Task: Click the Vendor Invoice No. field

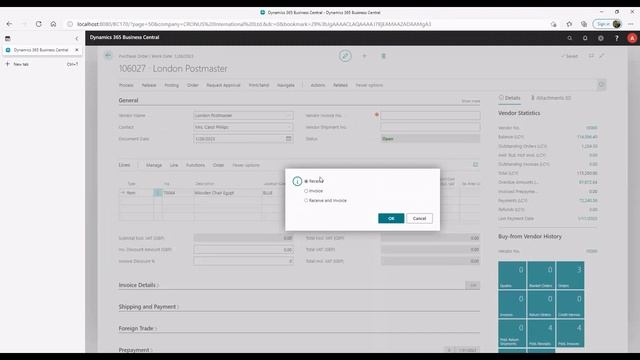Action: pos(430,116)
